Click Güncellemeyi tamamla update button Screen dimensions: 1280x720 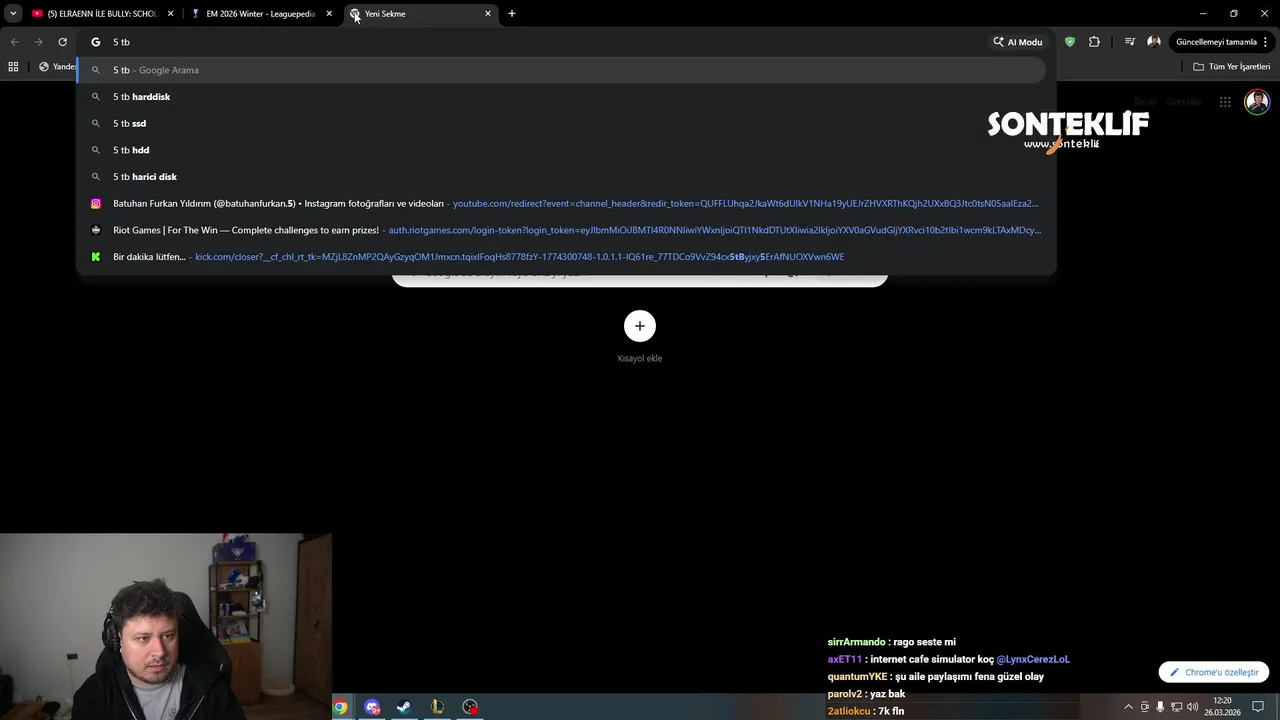pos(1216,42)
